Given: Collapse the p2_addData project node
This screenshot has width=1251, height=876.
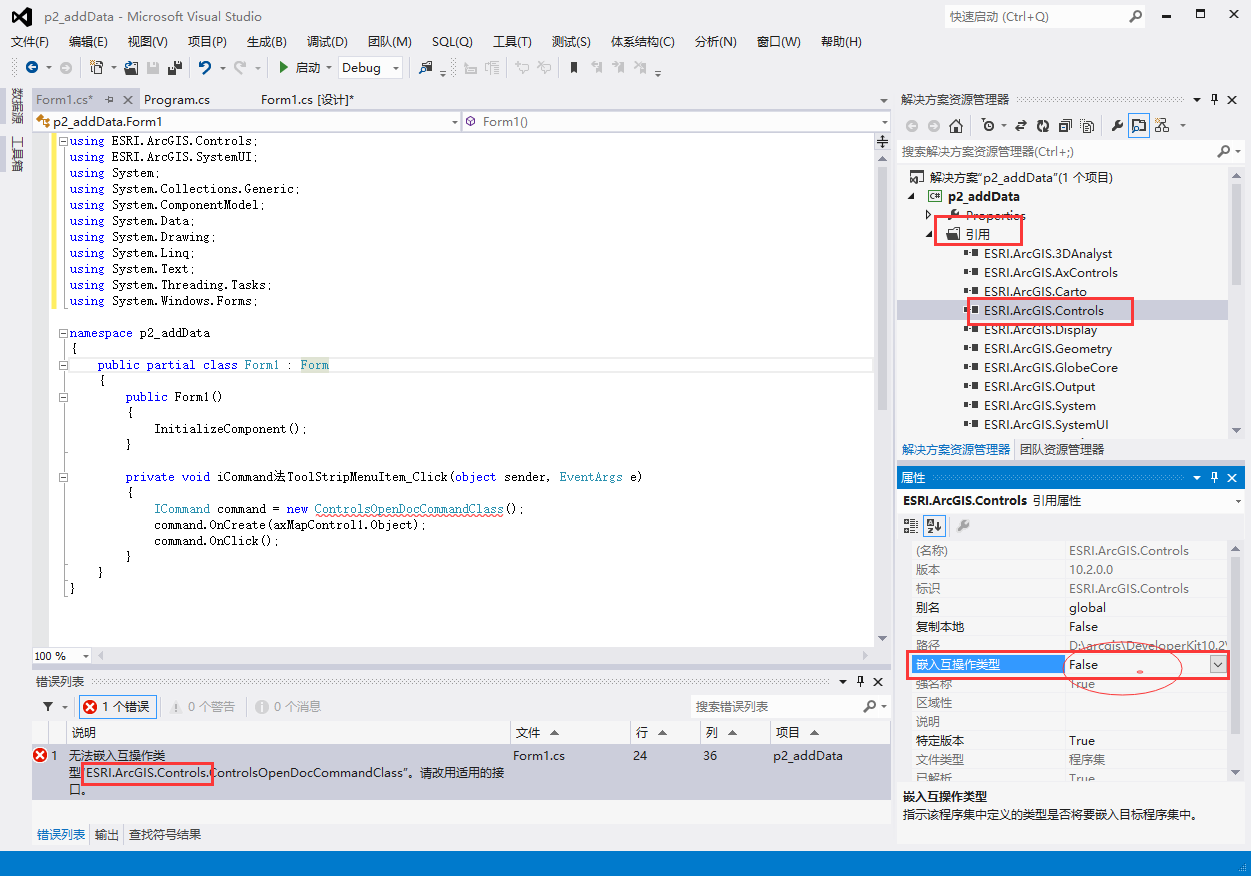Looking at the screenshot, I should (910, 196).
